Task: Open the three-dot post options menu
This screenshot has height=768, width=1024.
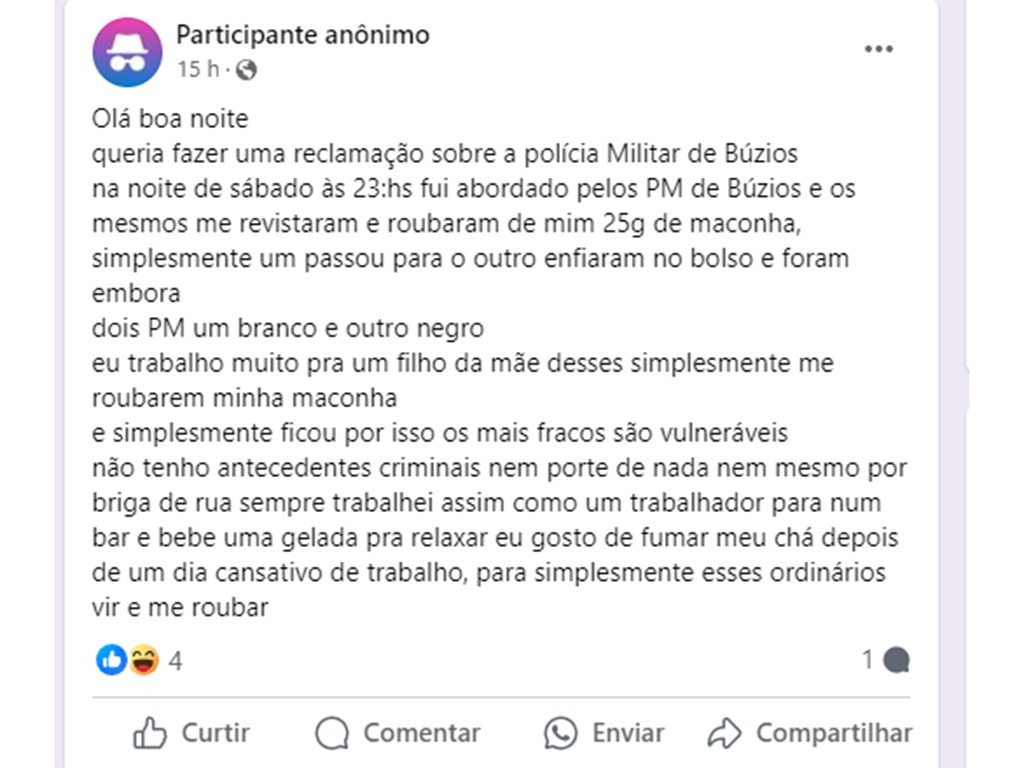Action: pos(878,49)
